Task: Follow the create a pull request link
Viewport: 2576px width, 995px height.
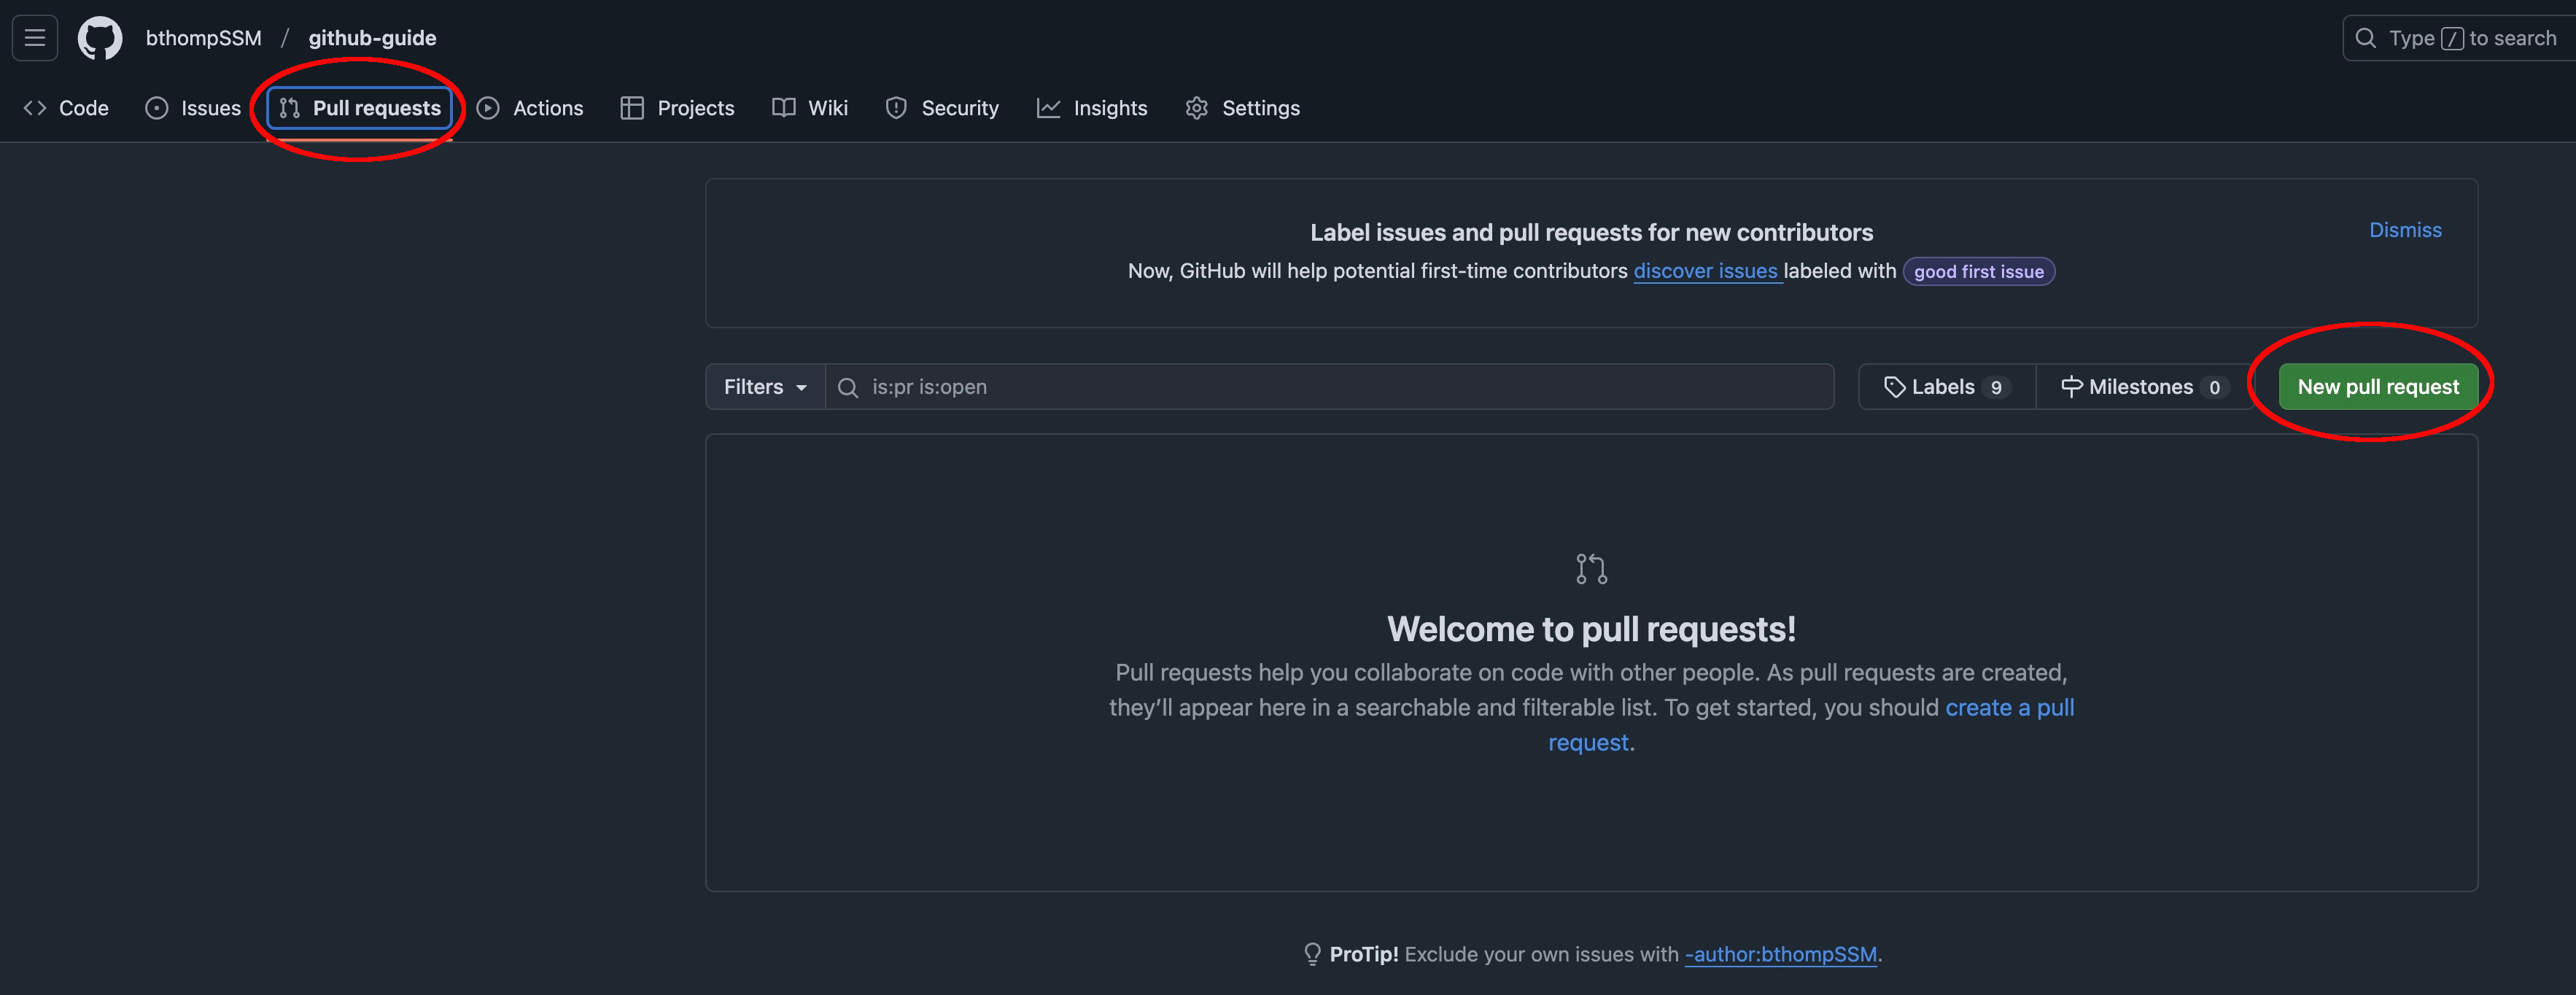Action: 2009,708
